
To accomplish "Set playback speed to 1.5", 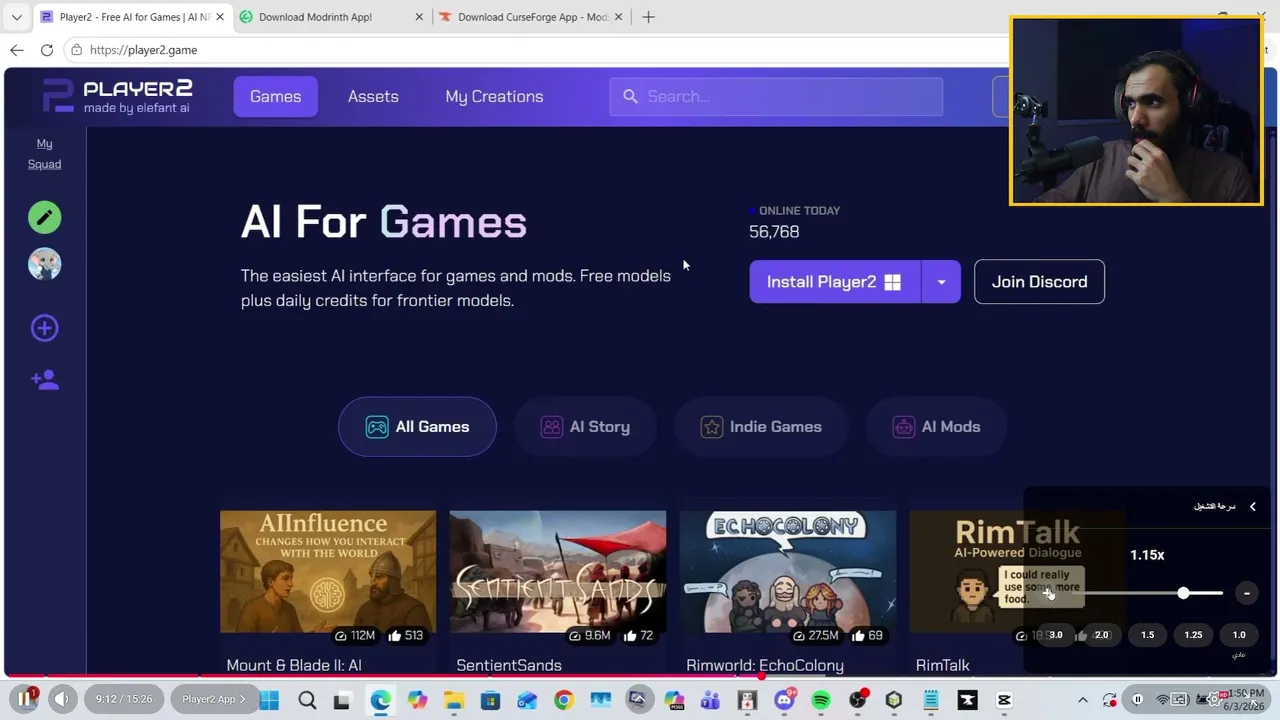I will [x=1147, y=635].
